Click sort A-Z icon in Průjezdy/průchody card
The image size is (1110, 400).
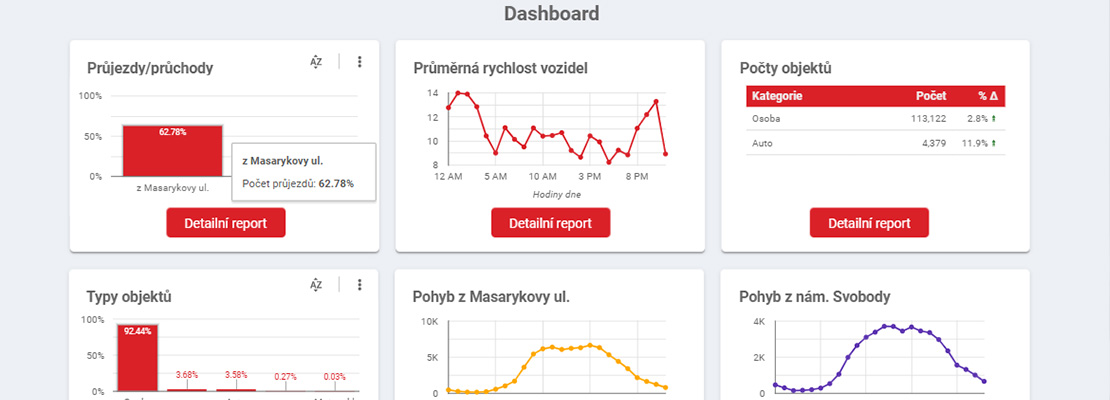[x=316, y=62]
